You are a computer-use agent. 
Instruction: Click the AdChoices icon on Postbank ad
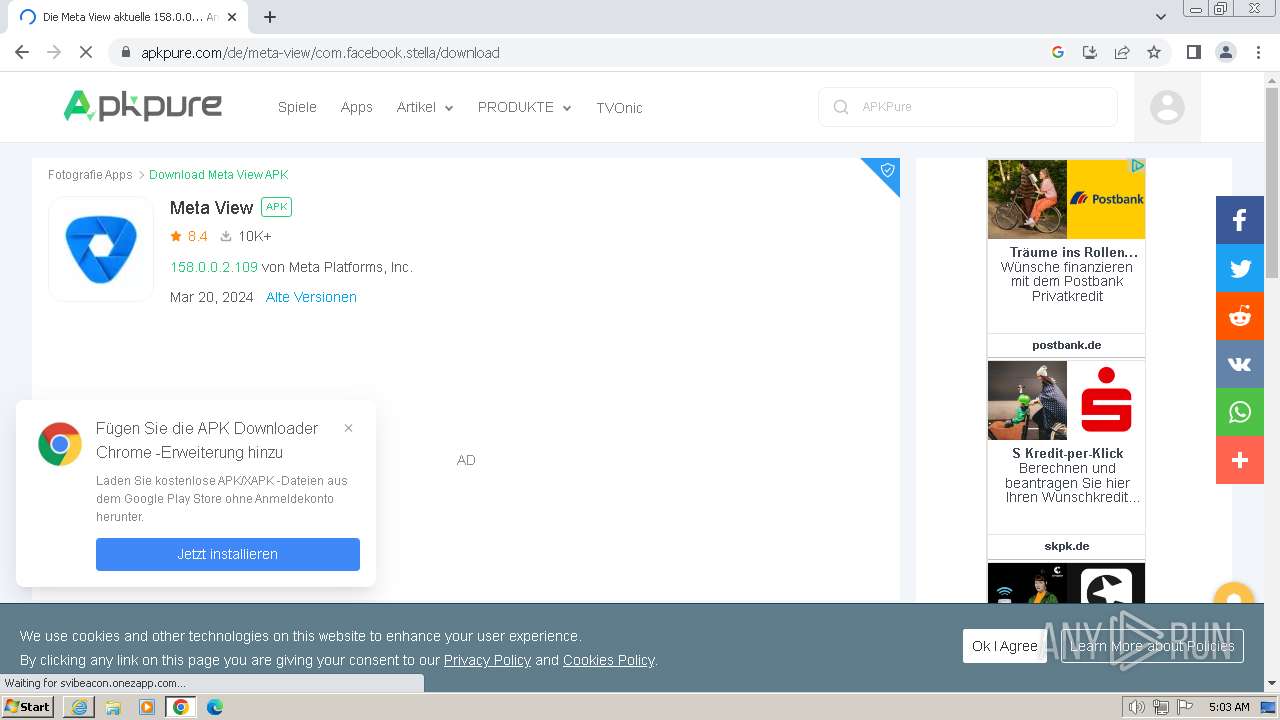[x=1137, y=166]
